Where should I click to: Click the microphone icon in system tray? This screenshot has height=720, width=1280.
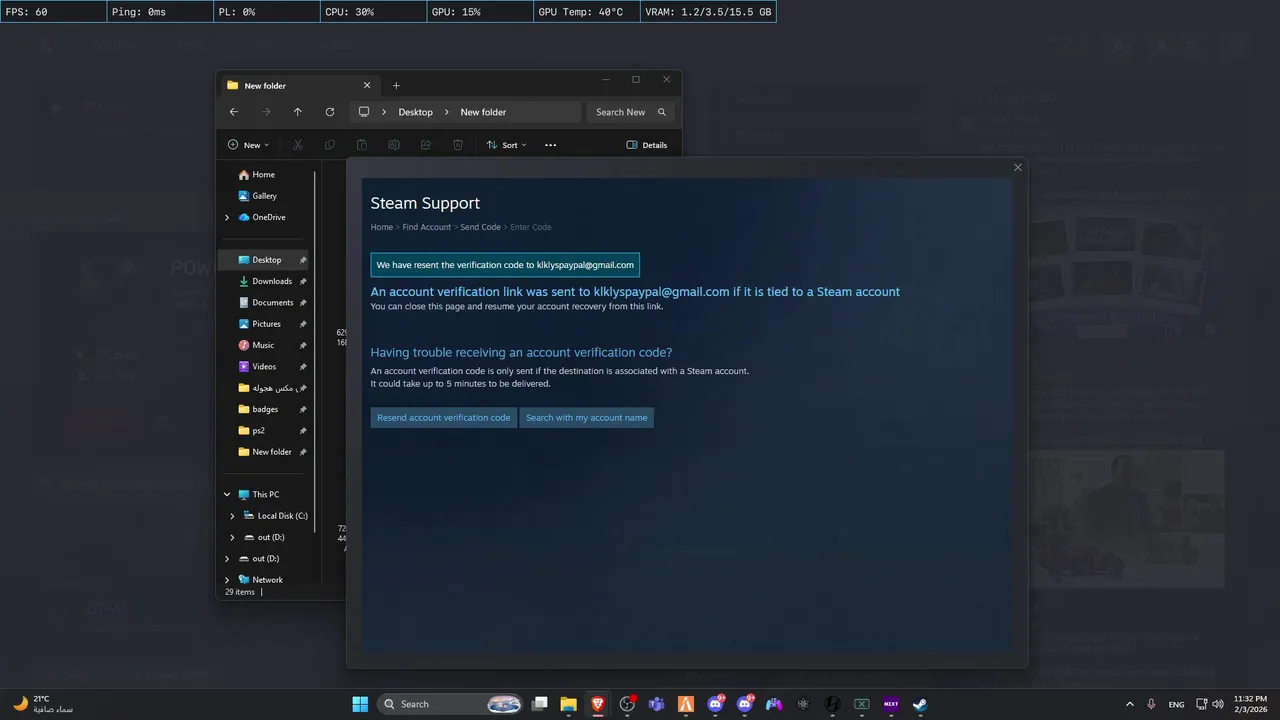click(1152, 704)
